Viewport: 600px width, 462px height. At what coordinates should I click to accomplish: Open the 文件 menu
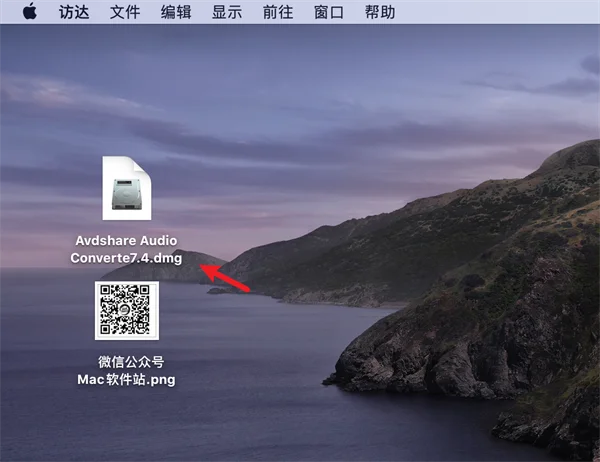(125, 12)
